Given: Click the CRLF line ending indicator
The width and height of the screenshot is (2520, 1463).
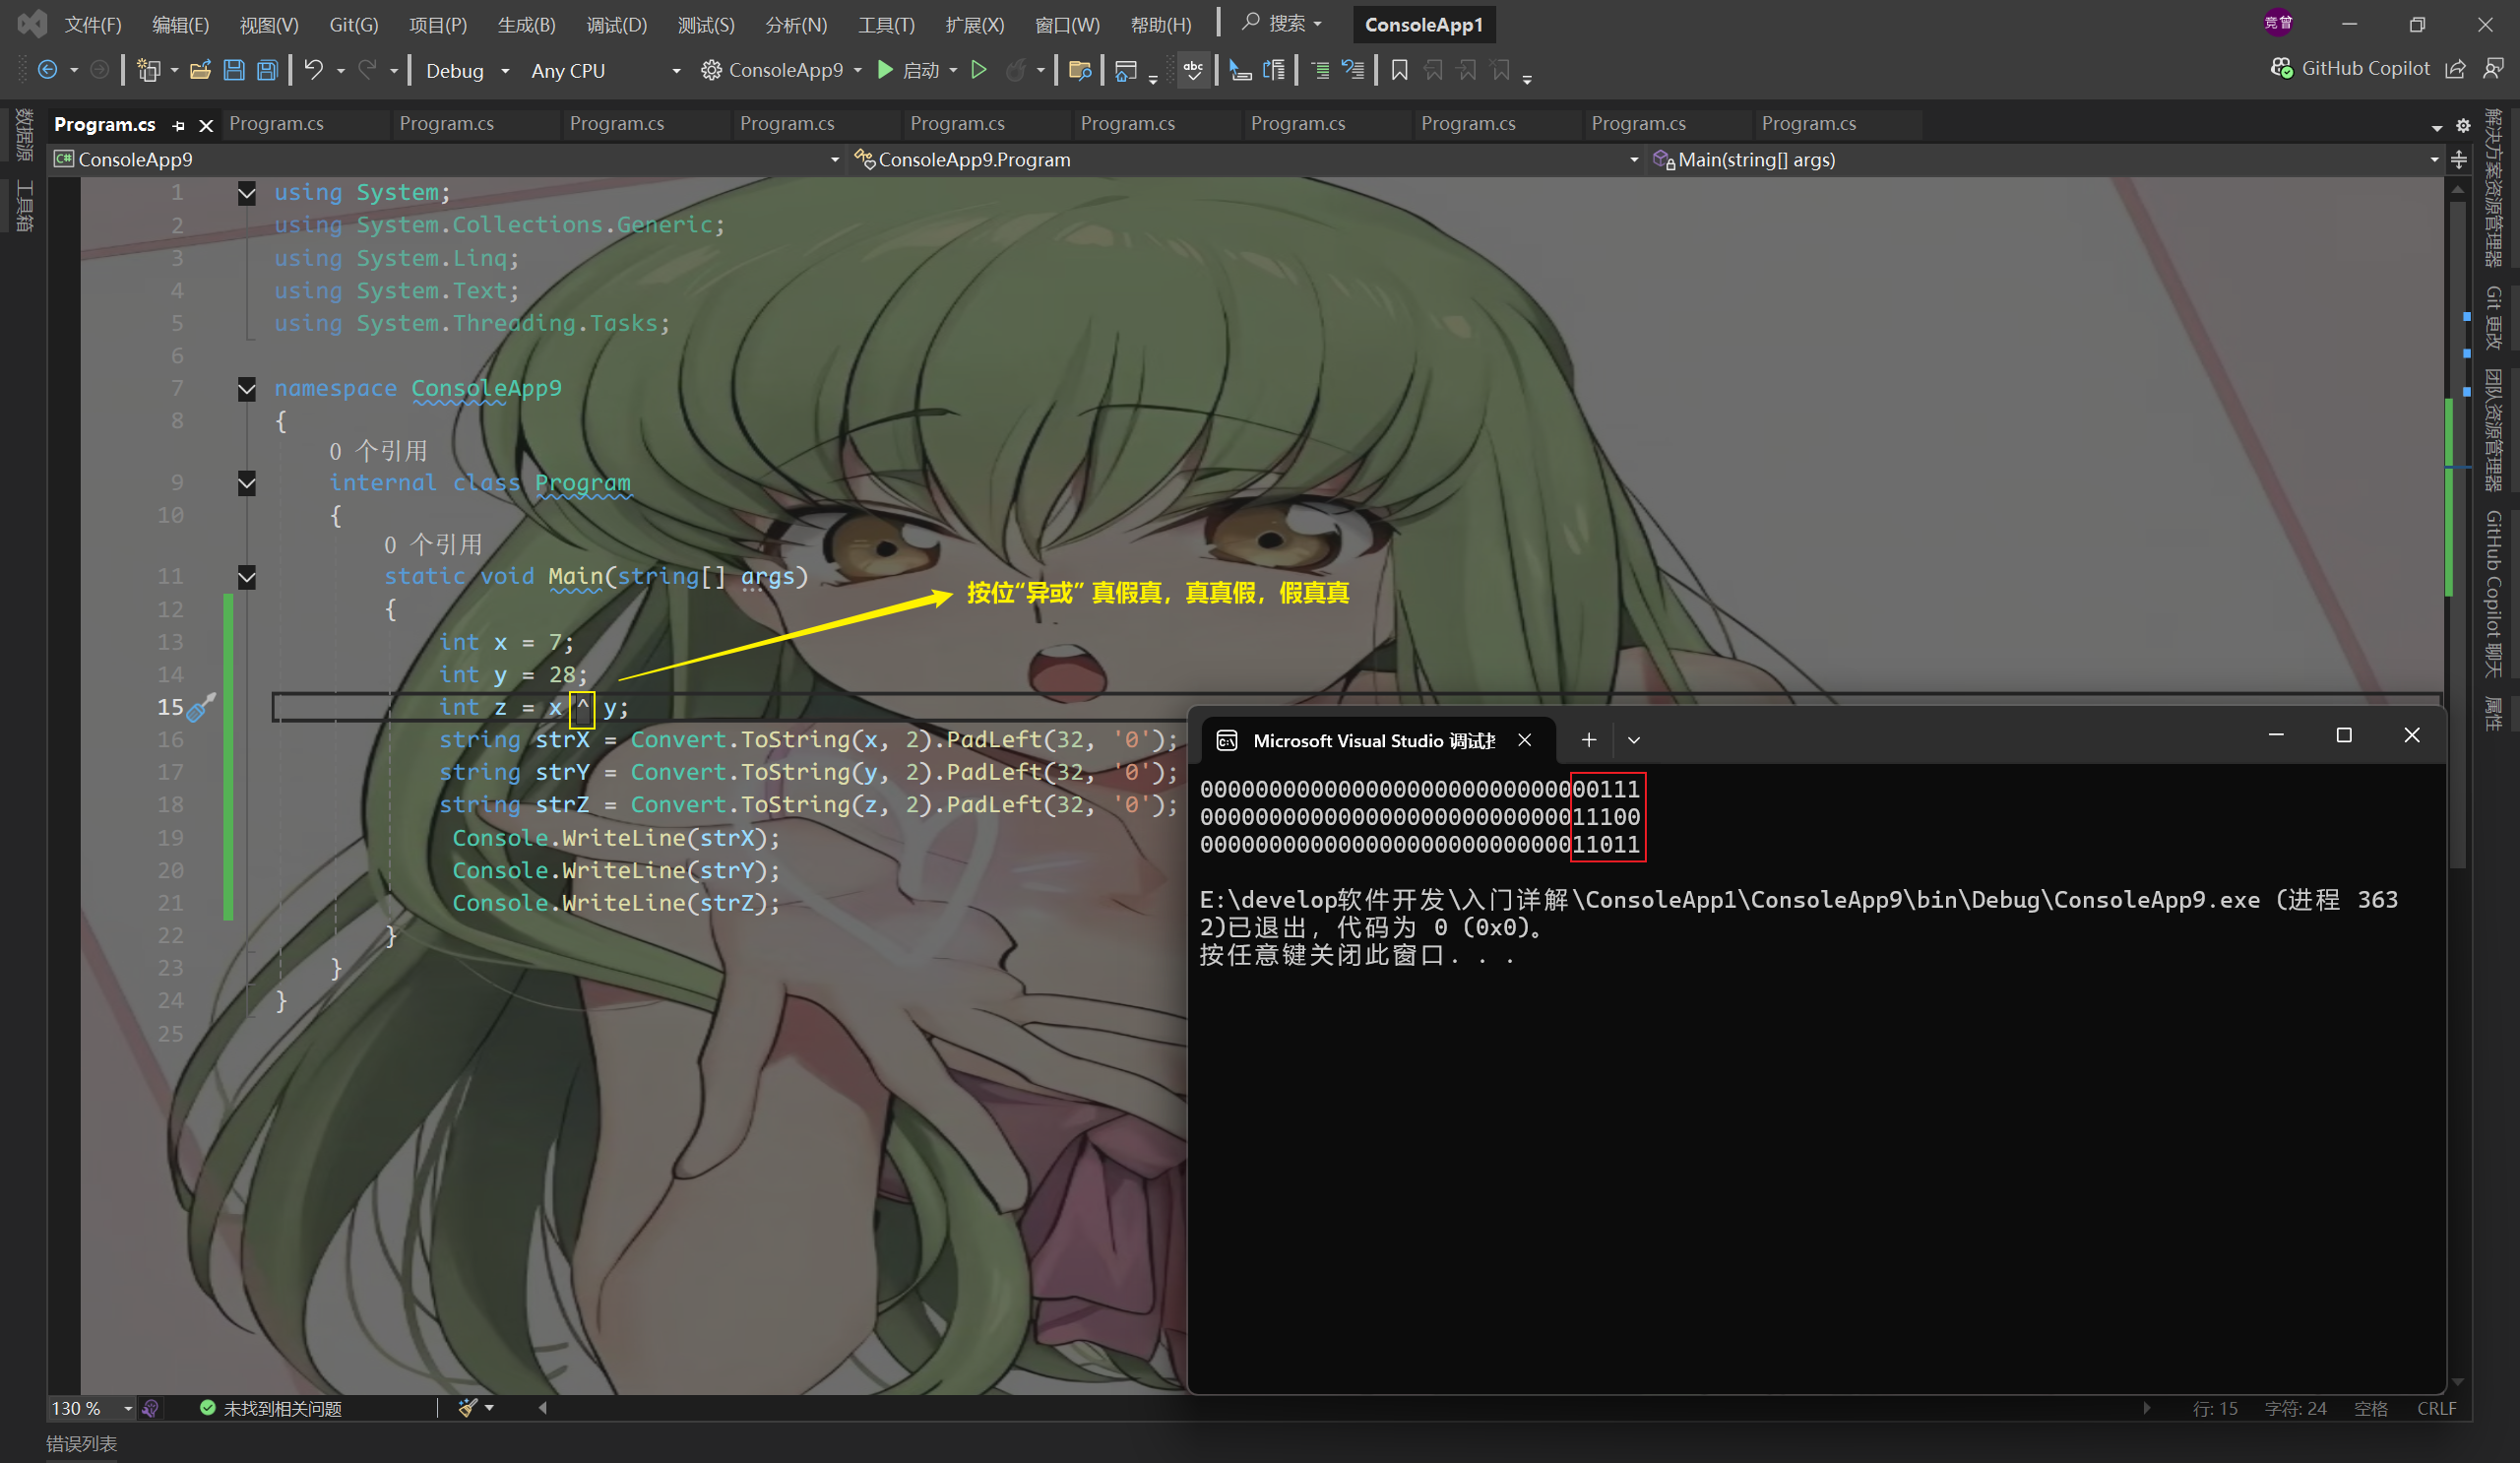Looking at the screenshot, I should tap(2436, 1408).
